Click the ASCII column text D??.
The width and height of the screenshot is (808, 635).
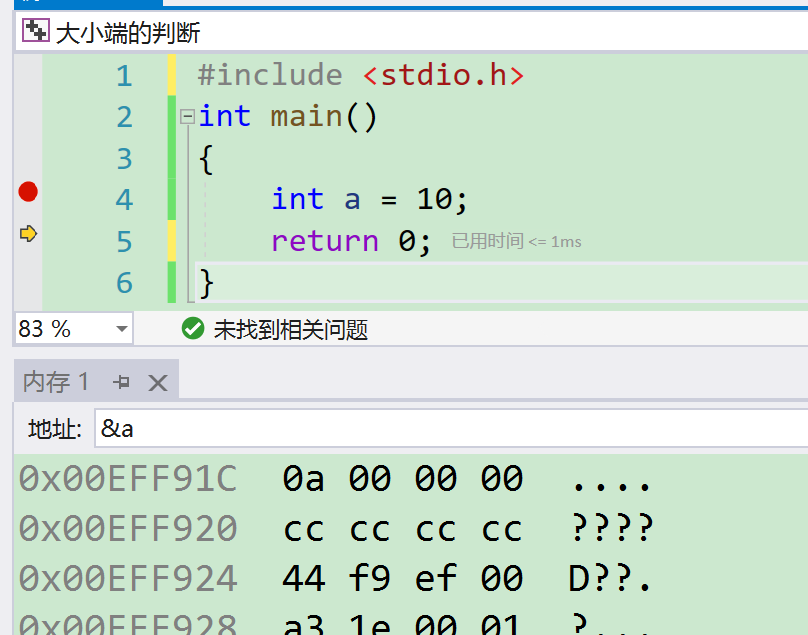point(611,578)
